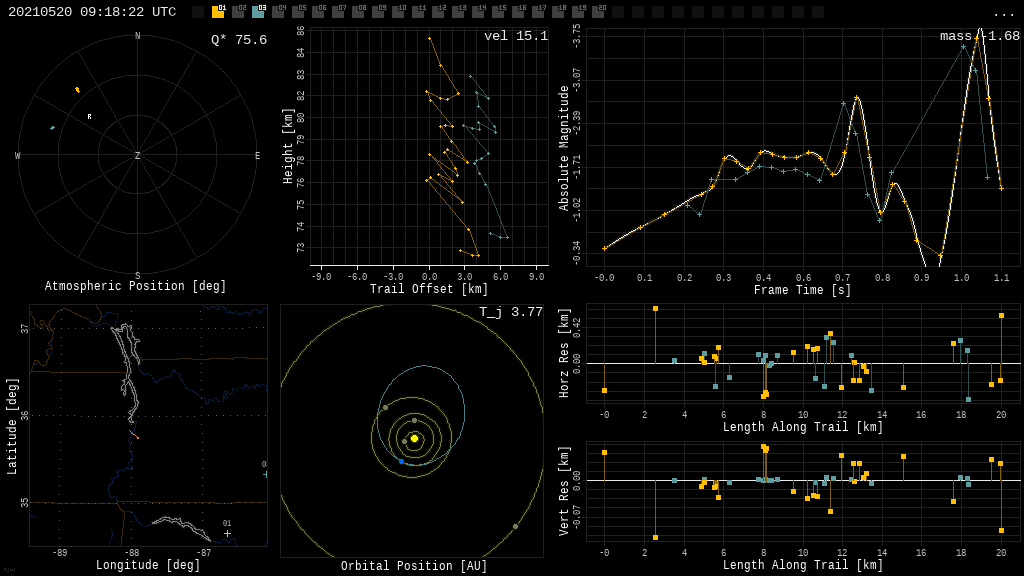Click the Orbital Position [AU] plot label
The image size is (1024, 576).
pyautogui.click(x=414, y=567)
